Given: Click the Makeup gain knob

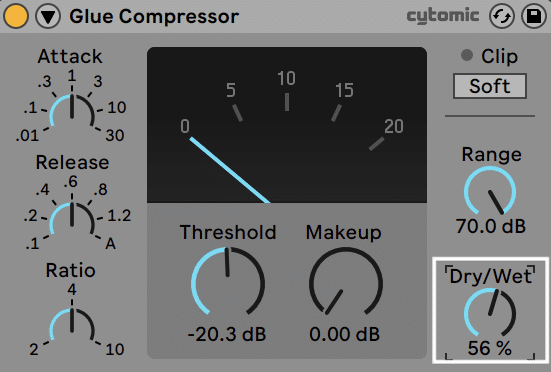Looking at the screenshot, I should point(345,282).
